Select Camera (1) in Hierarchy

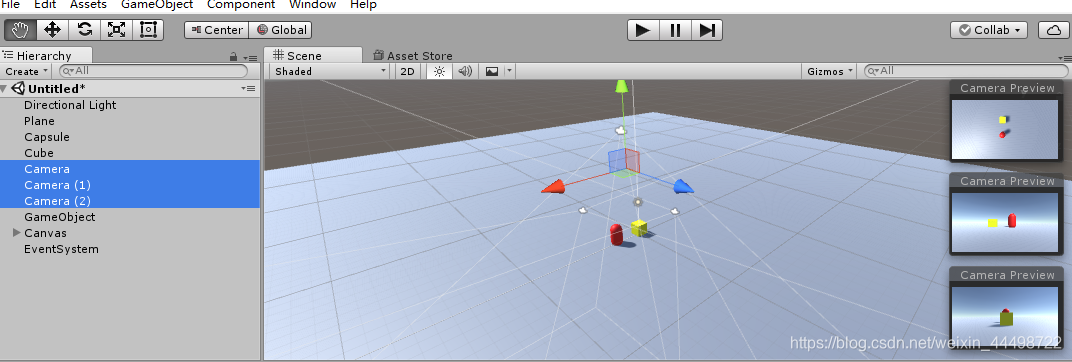coord(57,185)
